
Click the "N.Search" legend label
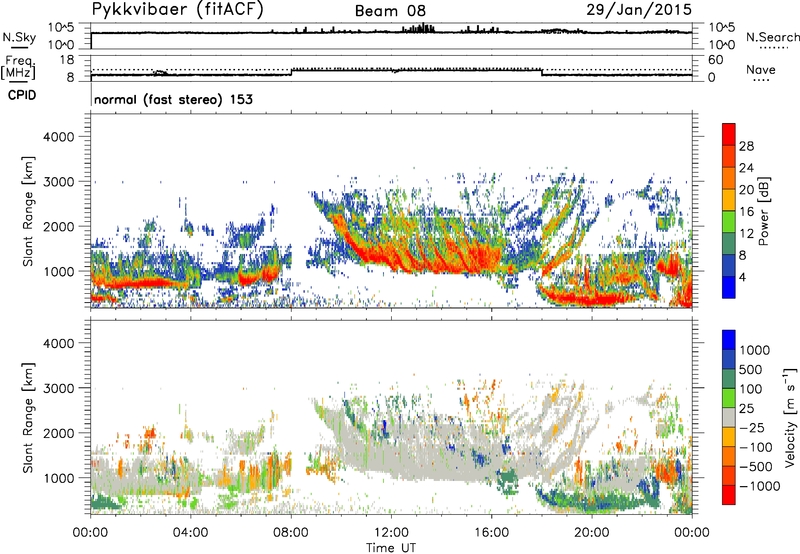[772, 37]
